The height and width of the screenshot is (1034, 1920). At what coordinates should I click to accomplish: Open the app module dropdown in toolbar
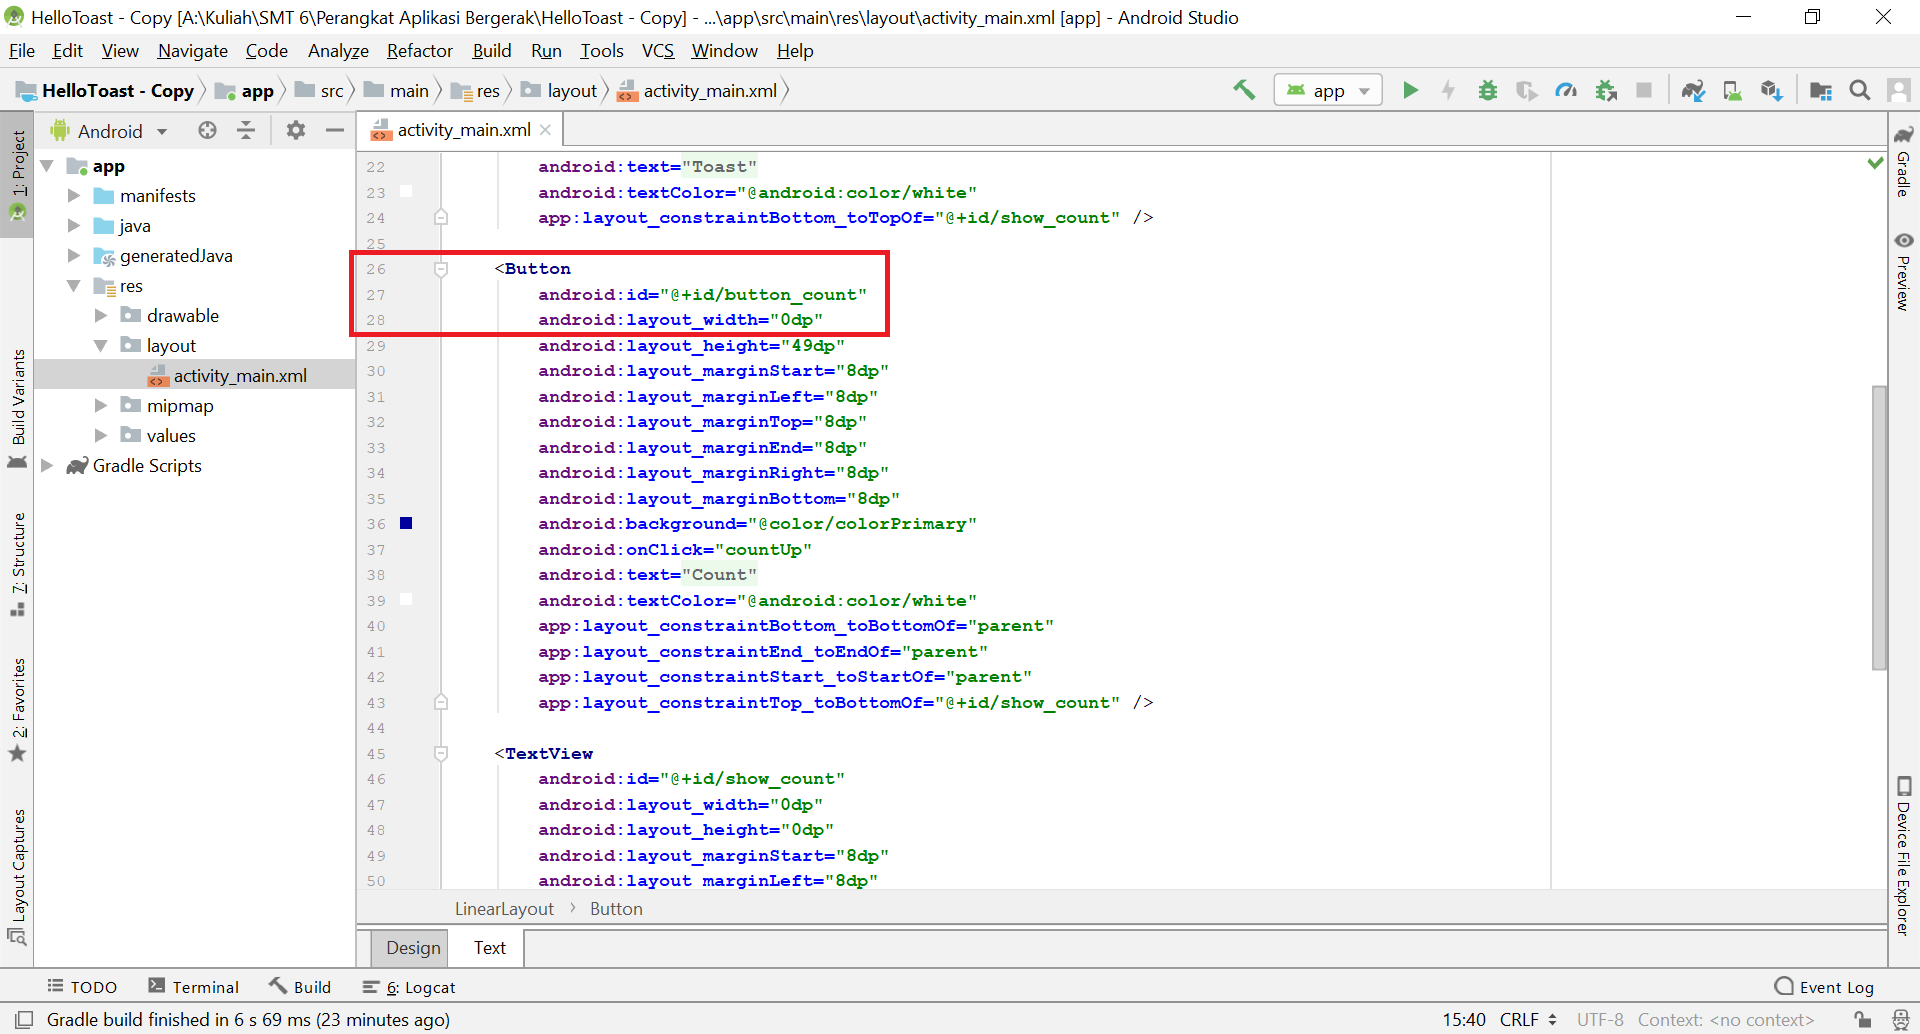point(1327,90)
